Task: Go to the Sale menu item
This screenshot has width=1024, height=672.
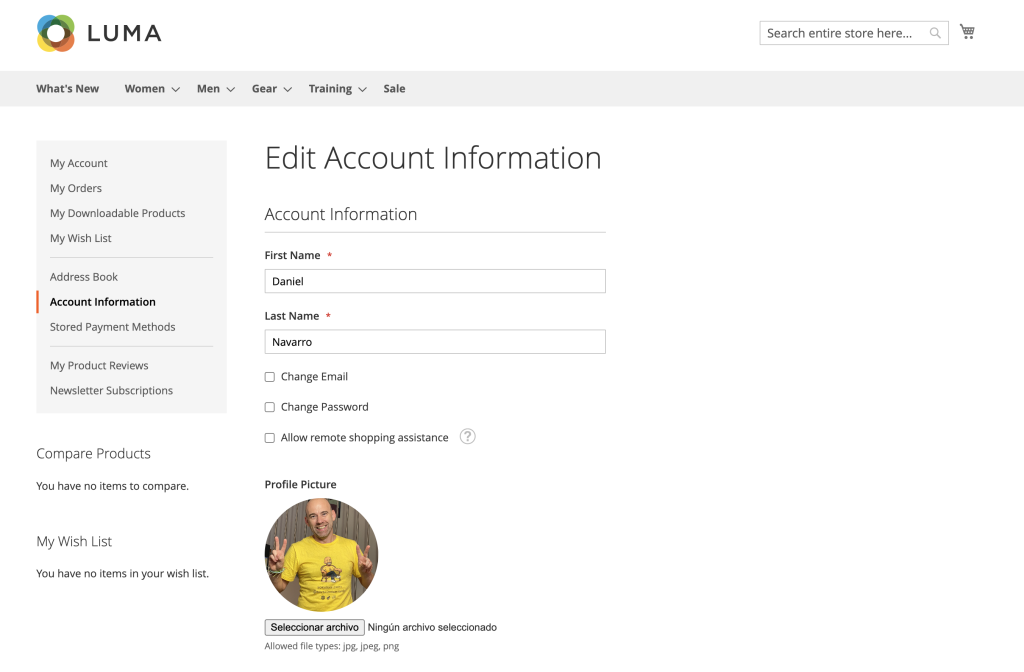Action: point(394,89)
